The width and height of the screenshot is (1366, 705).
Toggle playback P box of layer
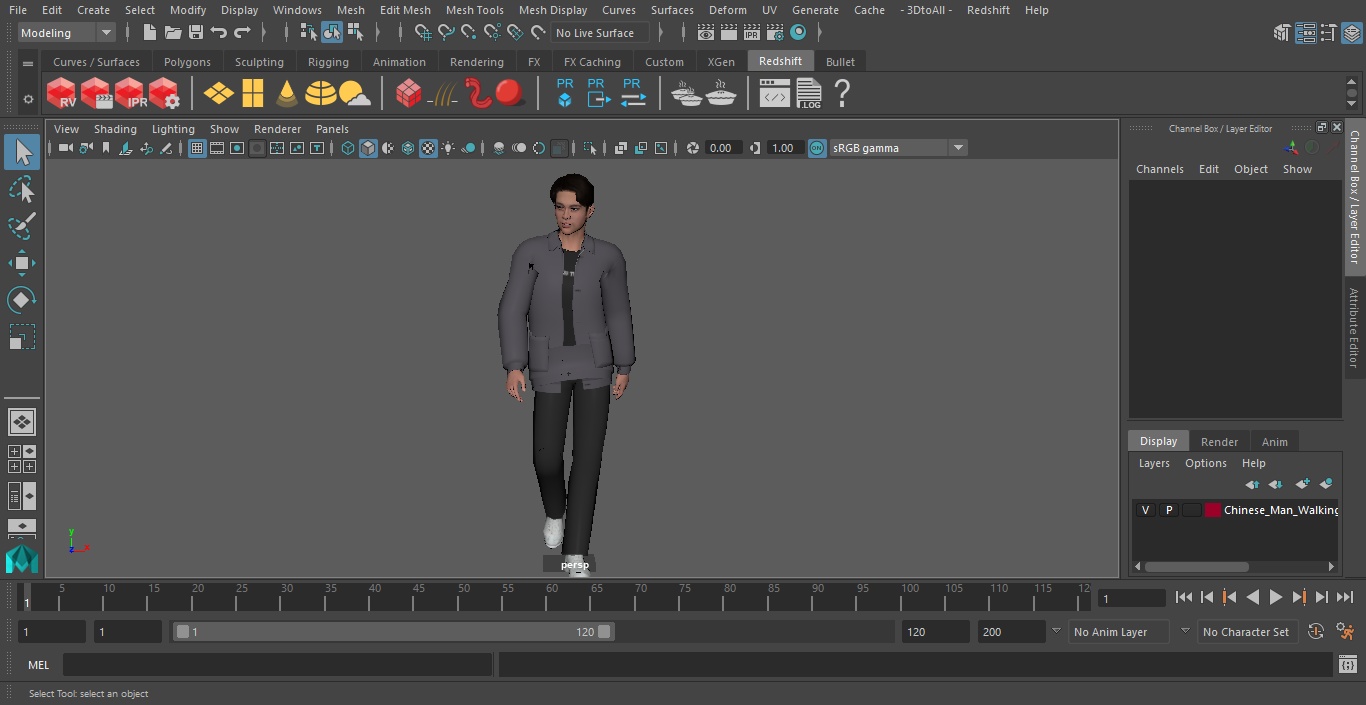coord(1168,510)
